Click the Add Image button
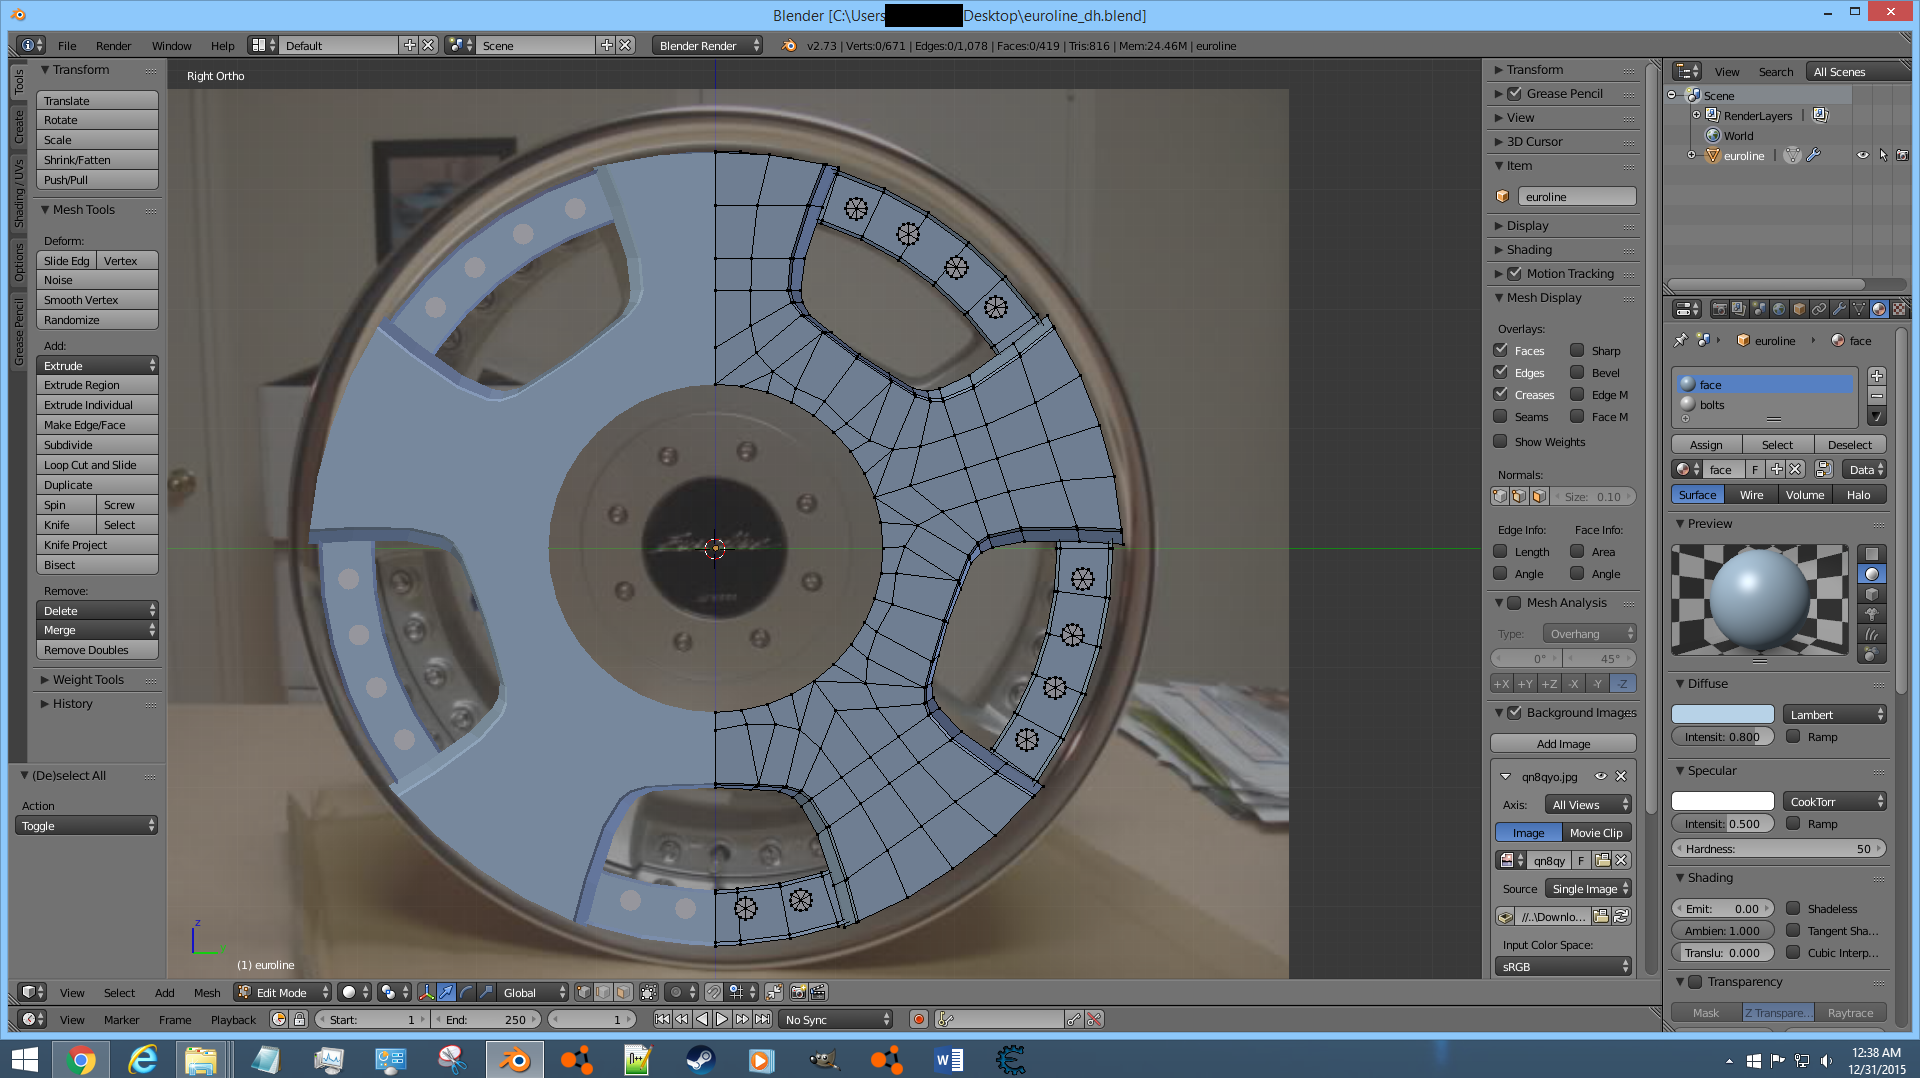The width and height of the screenshot is (1920, 1078). point(1562,744)
